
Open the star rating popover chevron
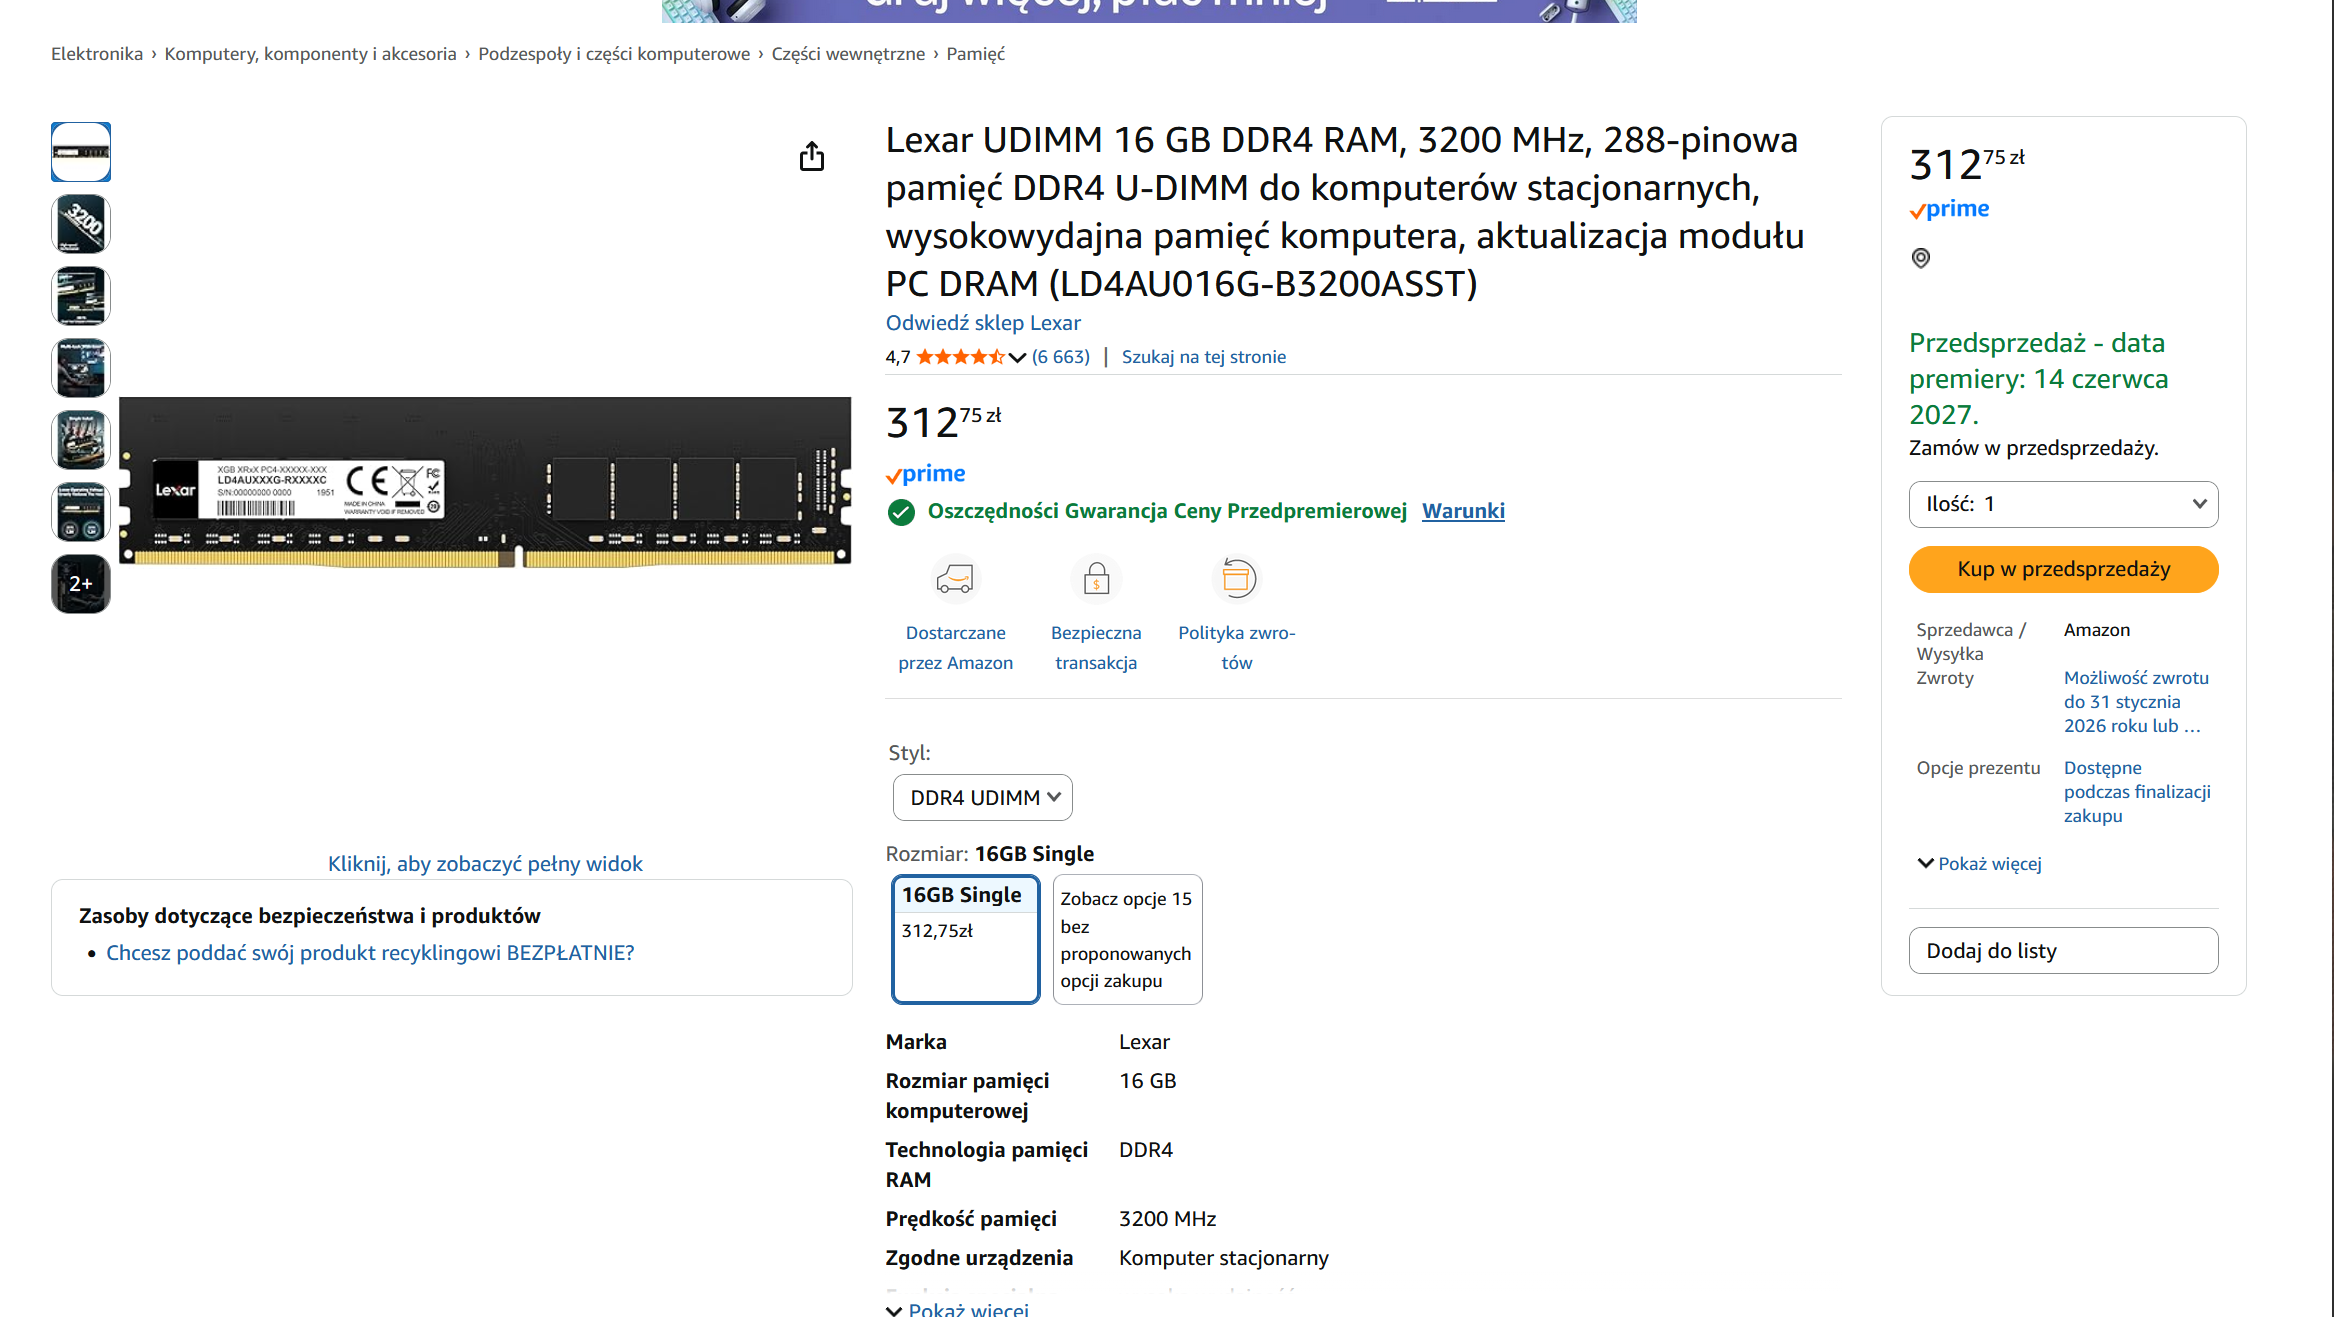coord(1017,357)
